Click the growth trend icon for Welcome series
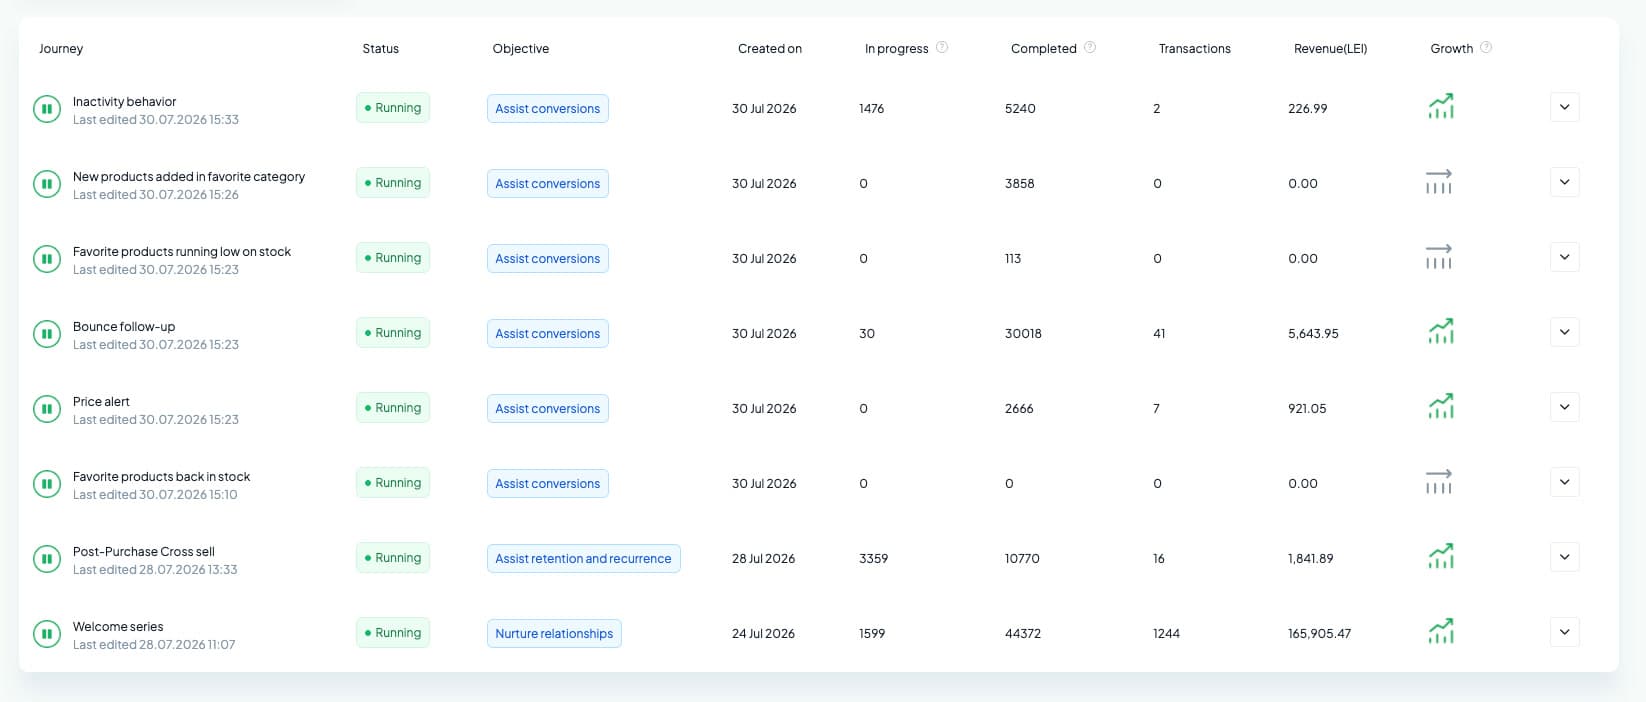 tap(1441, 631)
